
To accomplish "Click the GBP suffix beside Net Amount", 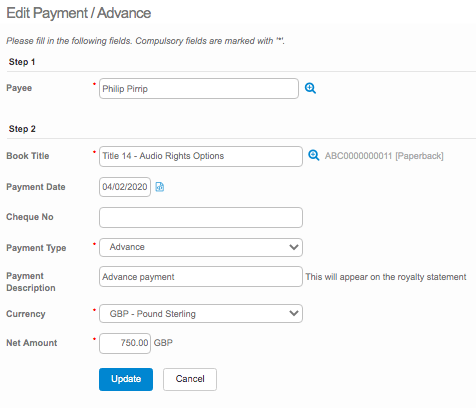I will point(163,343).
